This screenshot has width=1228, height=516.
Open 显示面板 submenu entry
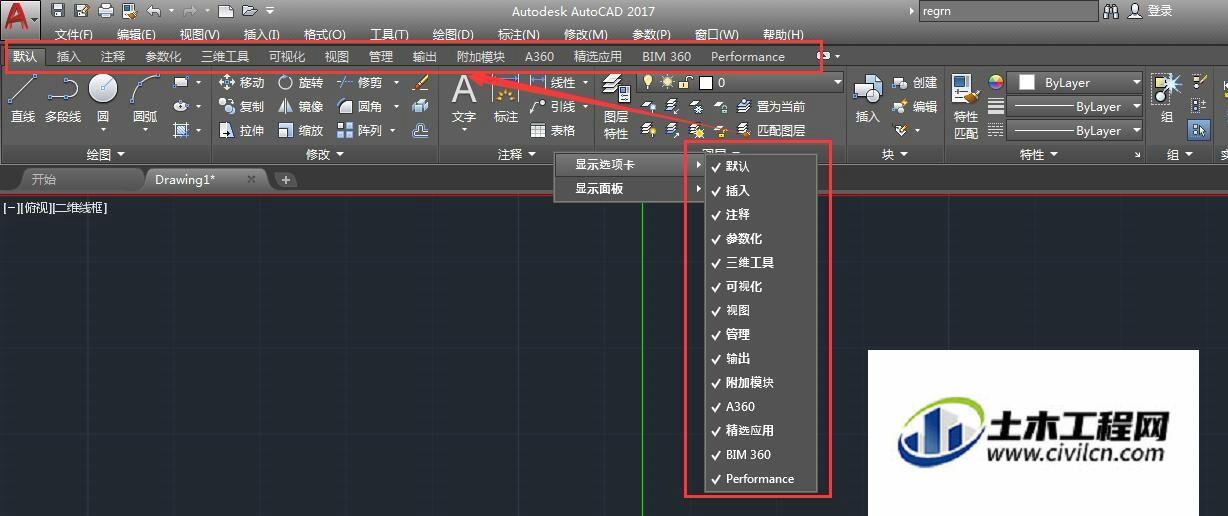[x=629, y=188]
